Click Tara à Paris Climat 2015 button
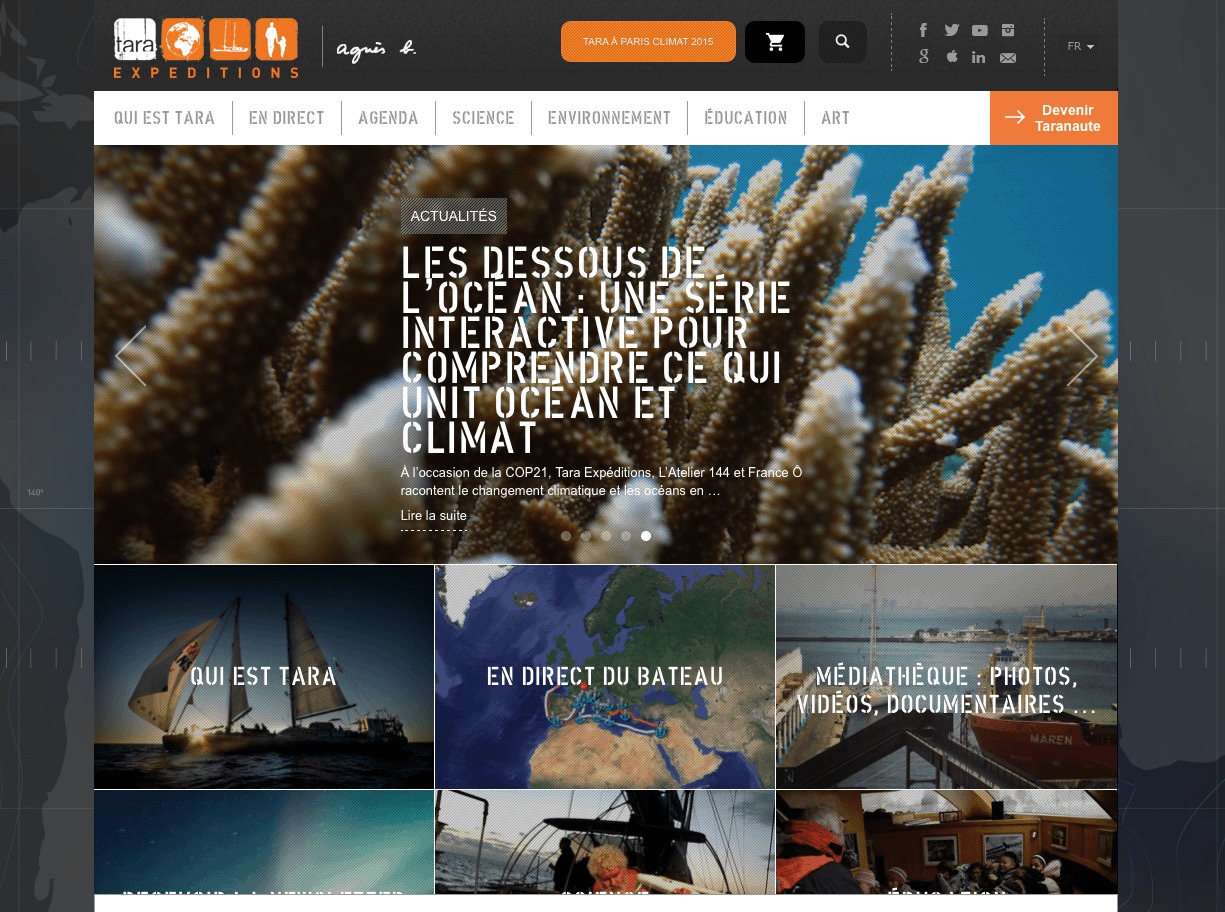The image size is (1225, 912). (648, 42)
